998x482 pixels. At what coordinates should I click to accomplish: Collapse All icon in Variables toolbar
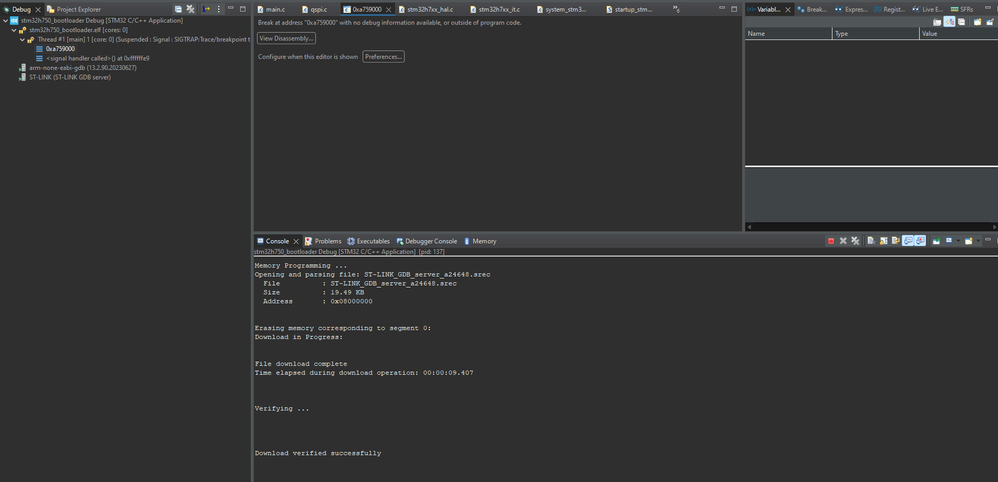[x=961, y=22]
